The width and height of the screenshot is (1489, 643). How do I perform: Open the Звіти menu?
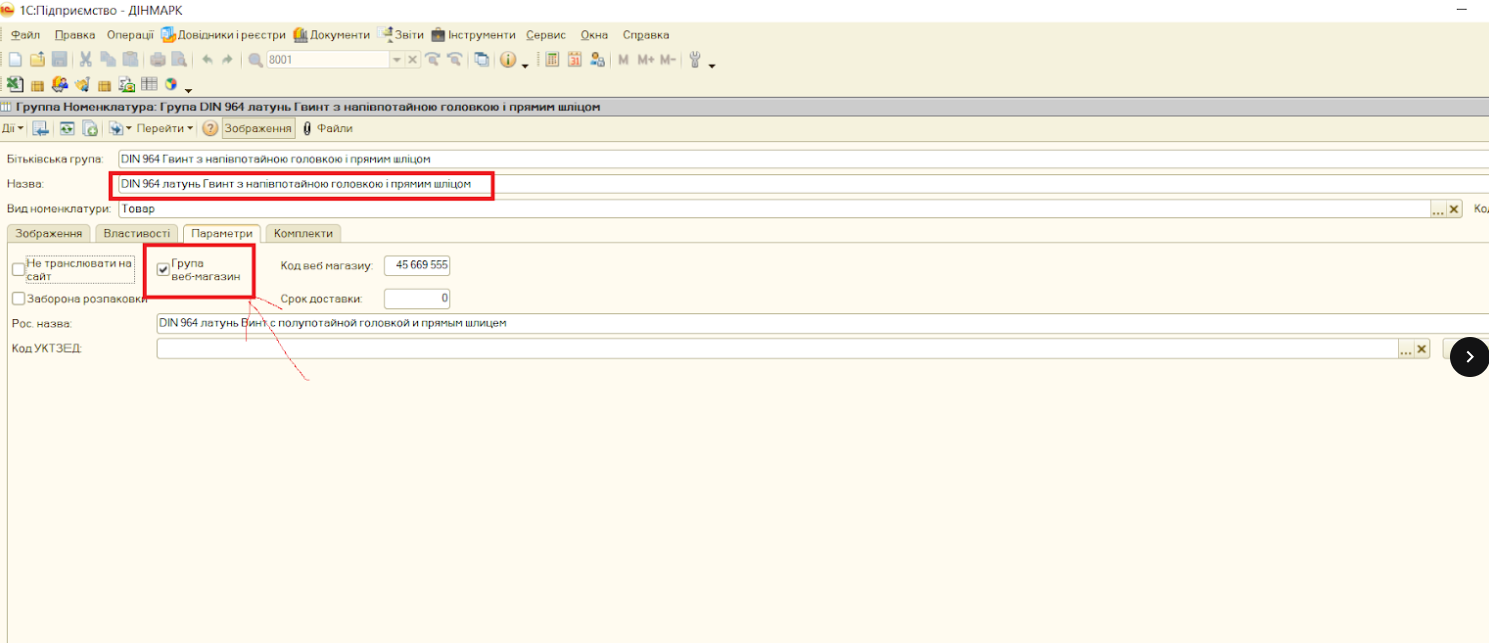pos(401,34)
